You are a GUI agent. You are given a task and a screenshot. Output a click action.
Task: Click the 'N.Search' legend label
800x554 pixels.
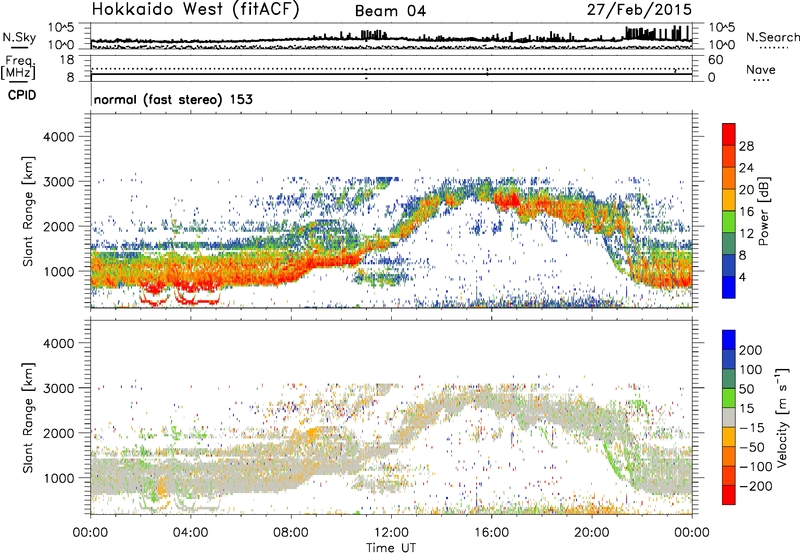(x=772, y=37)
